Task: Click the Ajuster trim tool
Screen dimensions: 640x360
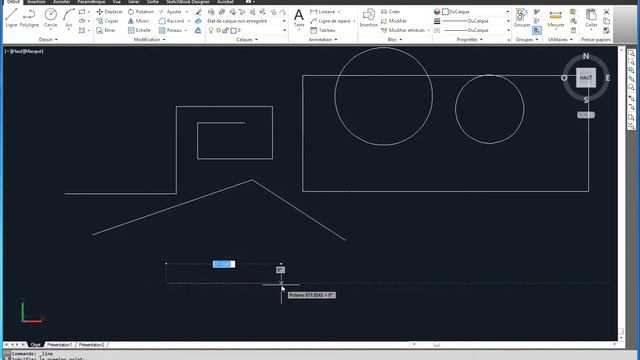Action: (171, 12)
